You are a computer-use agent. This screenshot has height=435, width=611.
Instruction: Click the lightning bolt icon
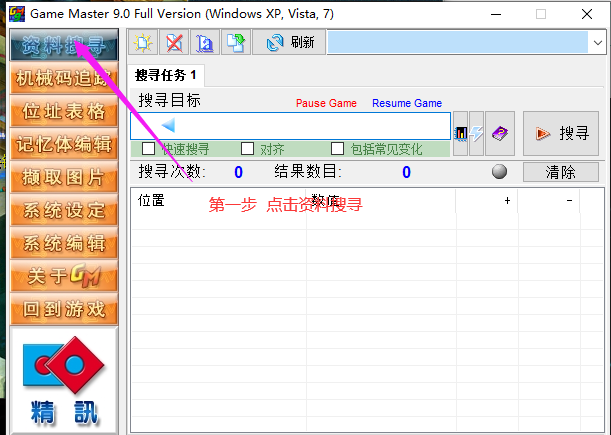point(476,133)
